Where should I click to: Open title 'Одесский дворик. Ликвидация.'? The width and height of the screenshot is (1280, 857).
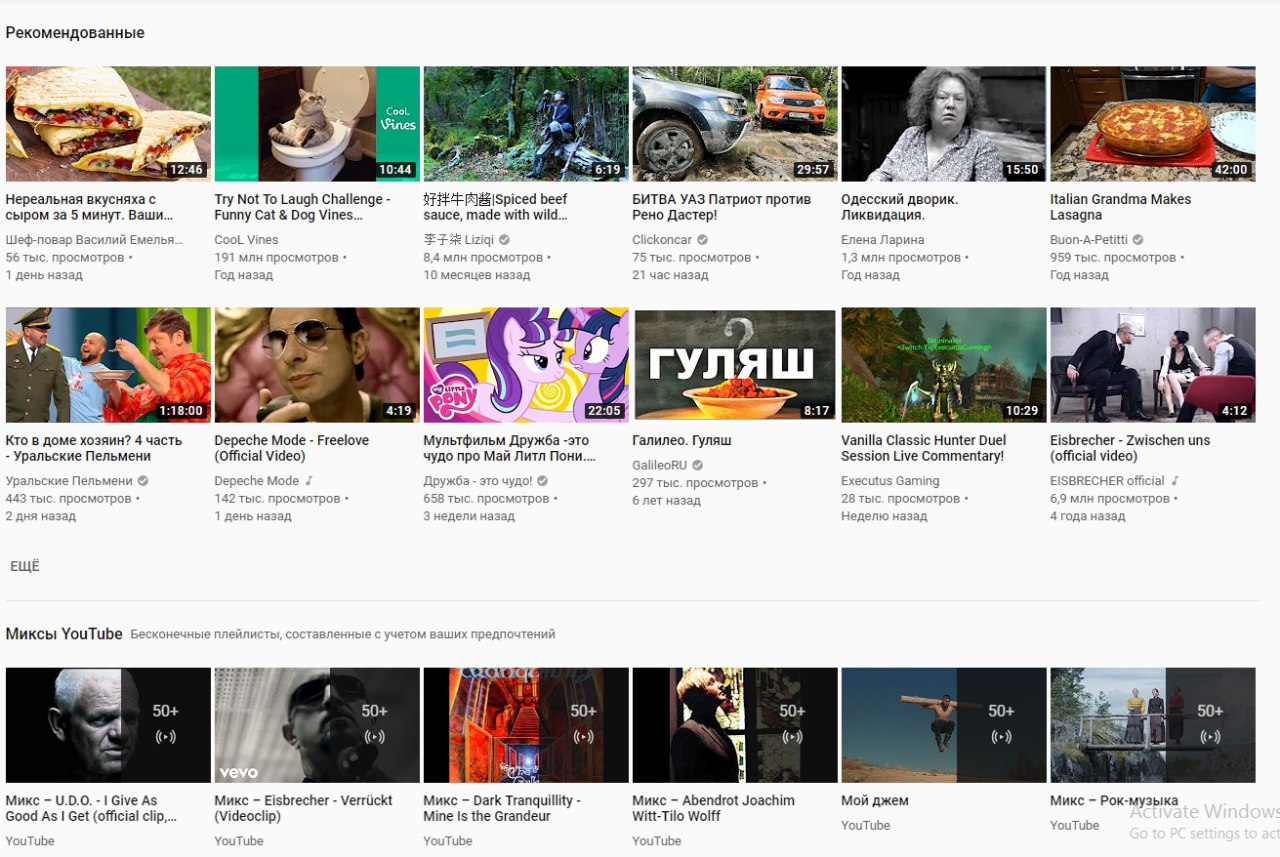(900, 207)
